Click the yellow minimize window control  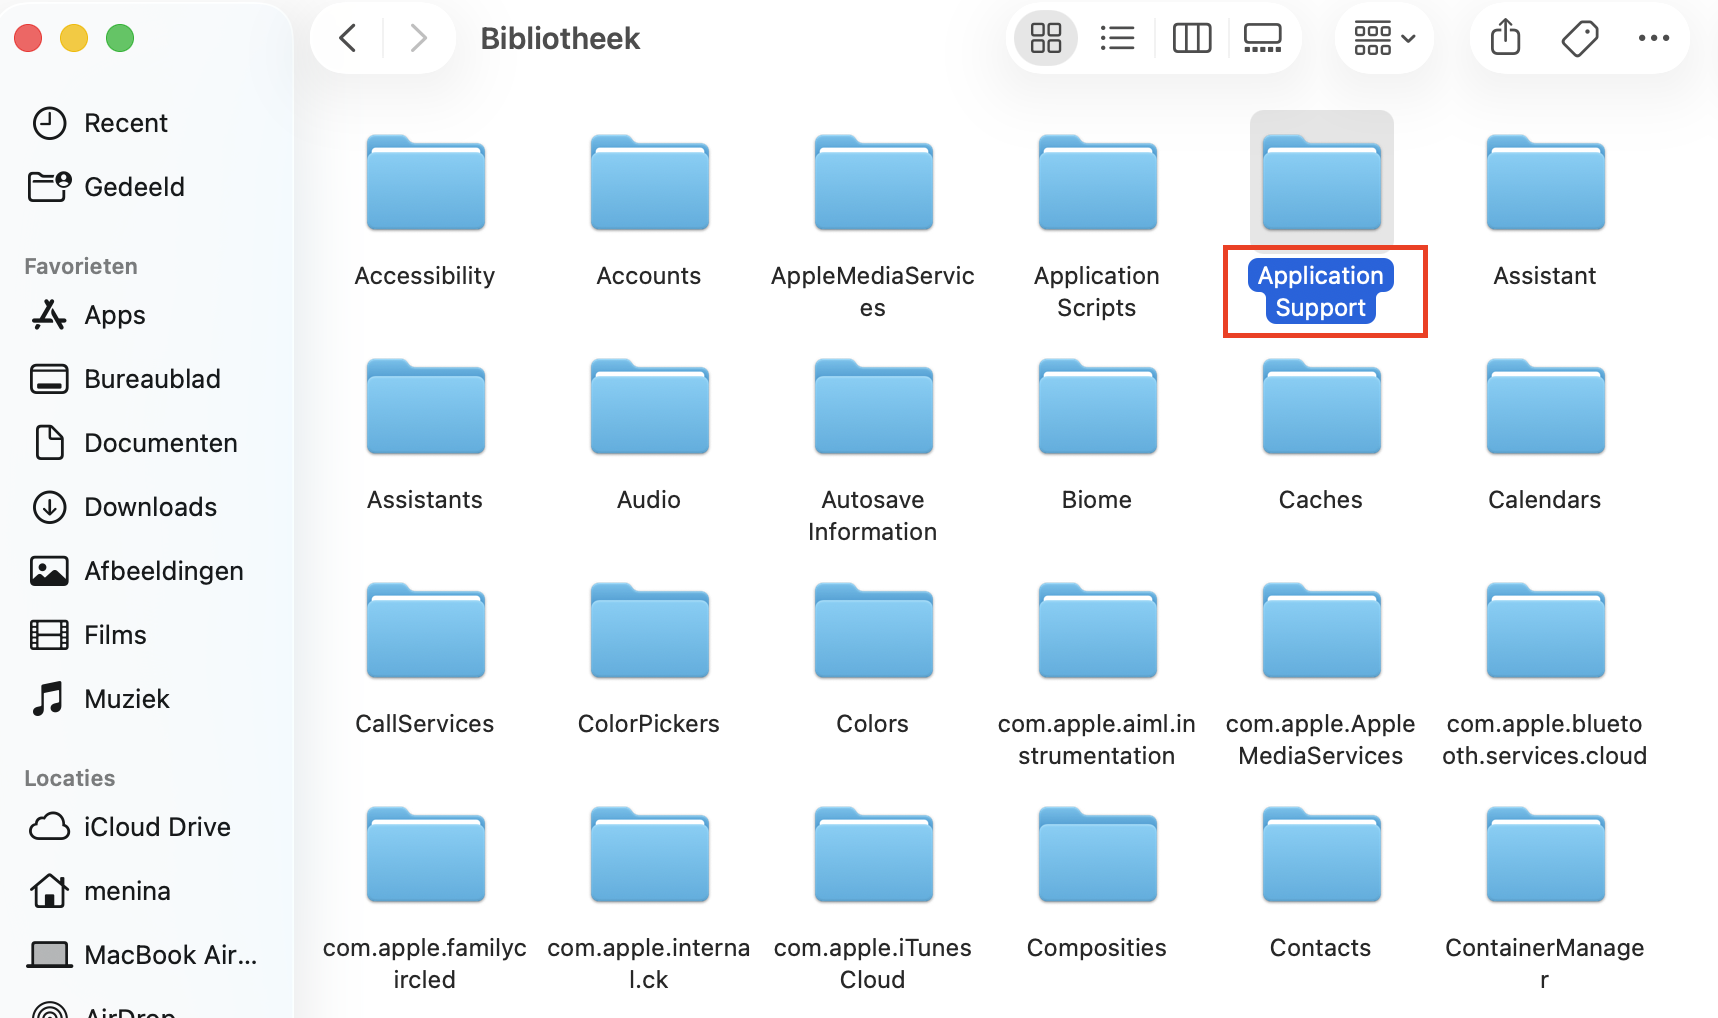tap(73, 38)
